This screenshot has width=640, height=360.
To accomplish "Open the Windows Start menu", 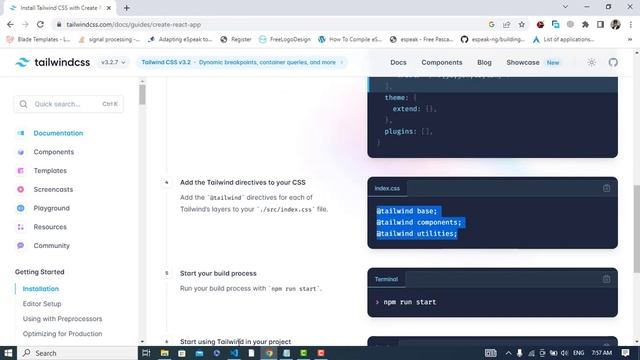I will (x=8, y=353).
